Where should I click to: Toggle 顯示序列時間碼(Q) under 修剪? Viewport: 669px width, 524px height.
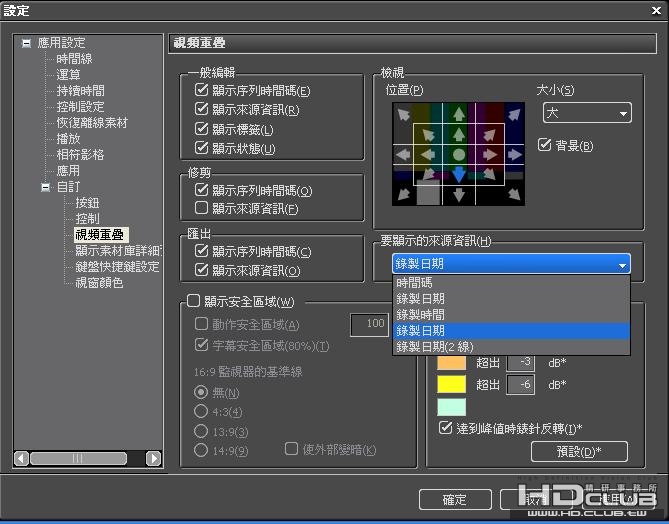click(201, 190)
